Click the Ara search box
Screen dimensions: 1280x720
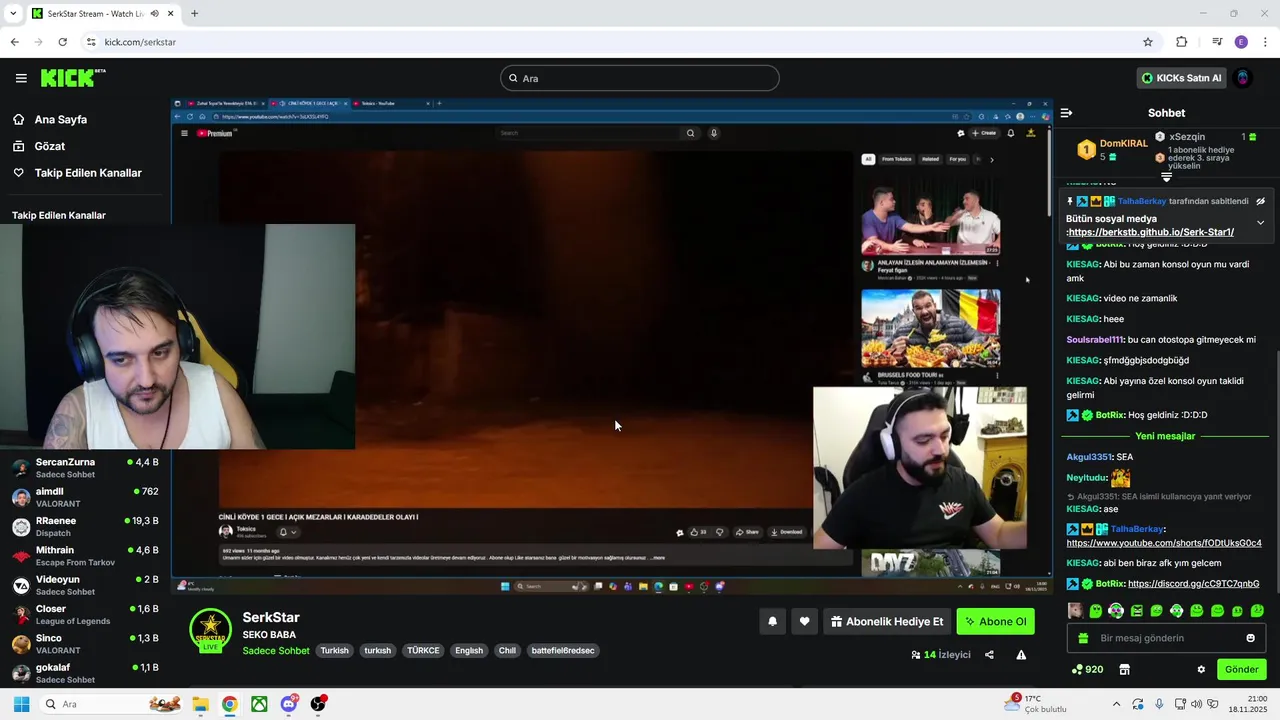640,78
